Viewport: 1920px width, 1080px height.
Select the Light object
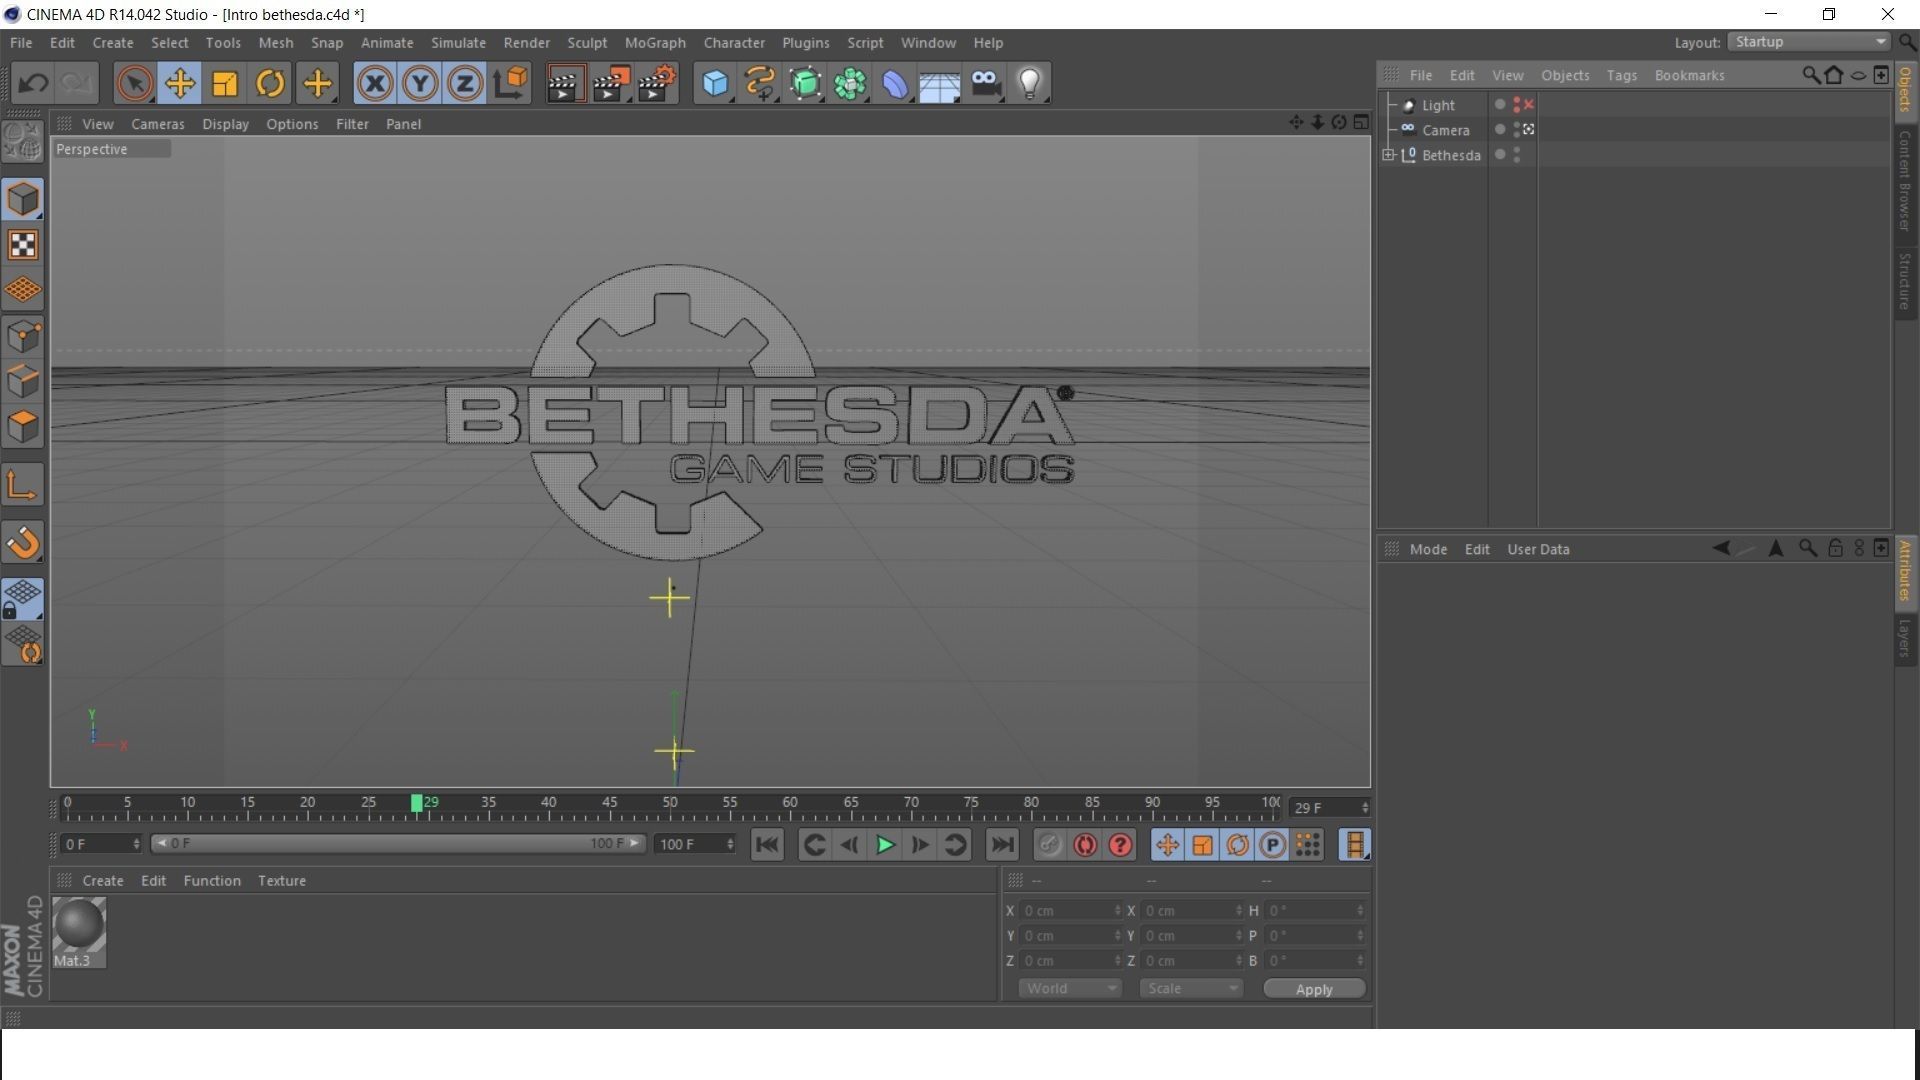(1438, 105)
